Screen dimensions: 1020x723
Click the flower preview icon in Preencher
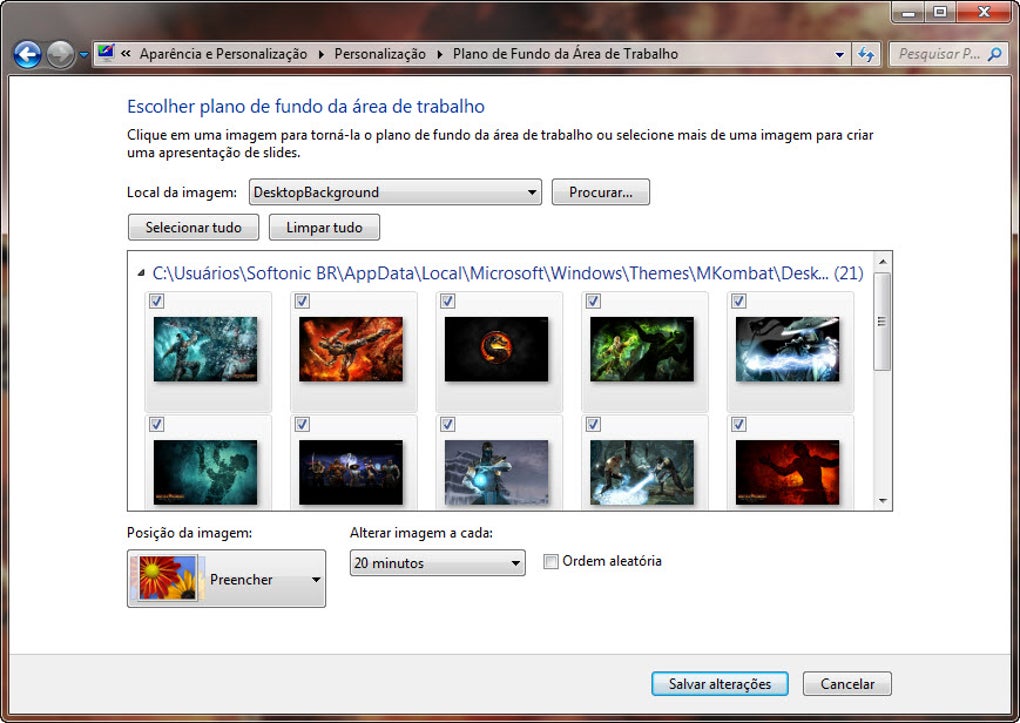[168, 578]
